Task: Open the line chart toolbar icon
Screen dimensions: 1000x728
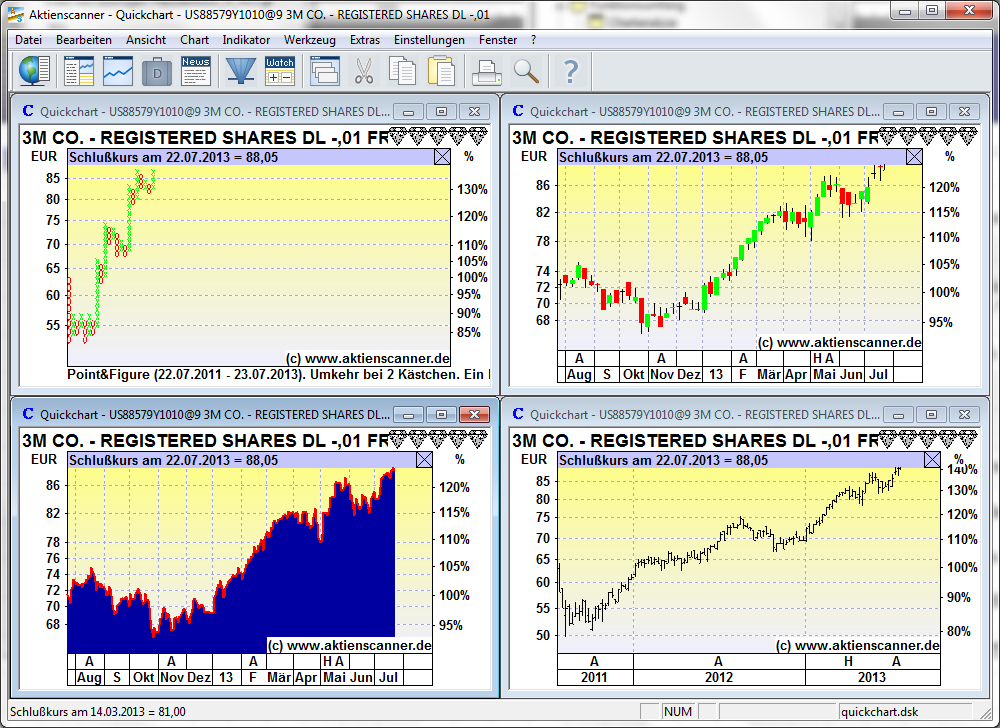Action: point(118,71)
